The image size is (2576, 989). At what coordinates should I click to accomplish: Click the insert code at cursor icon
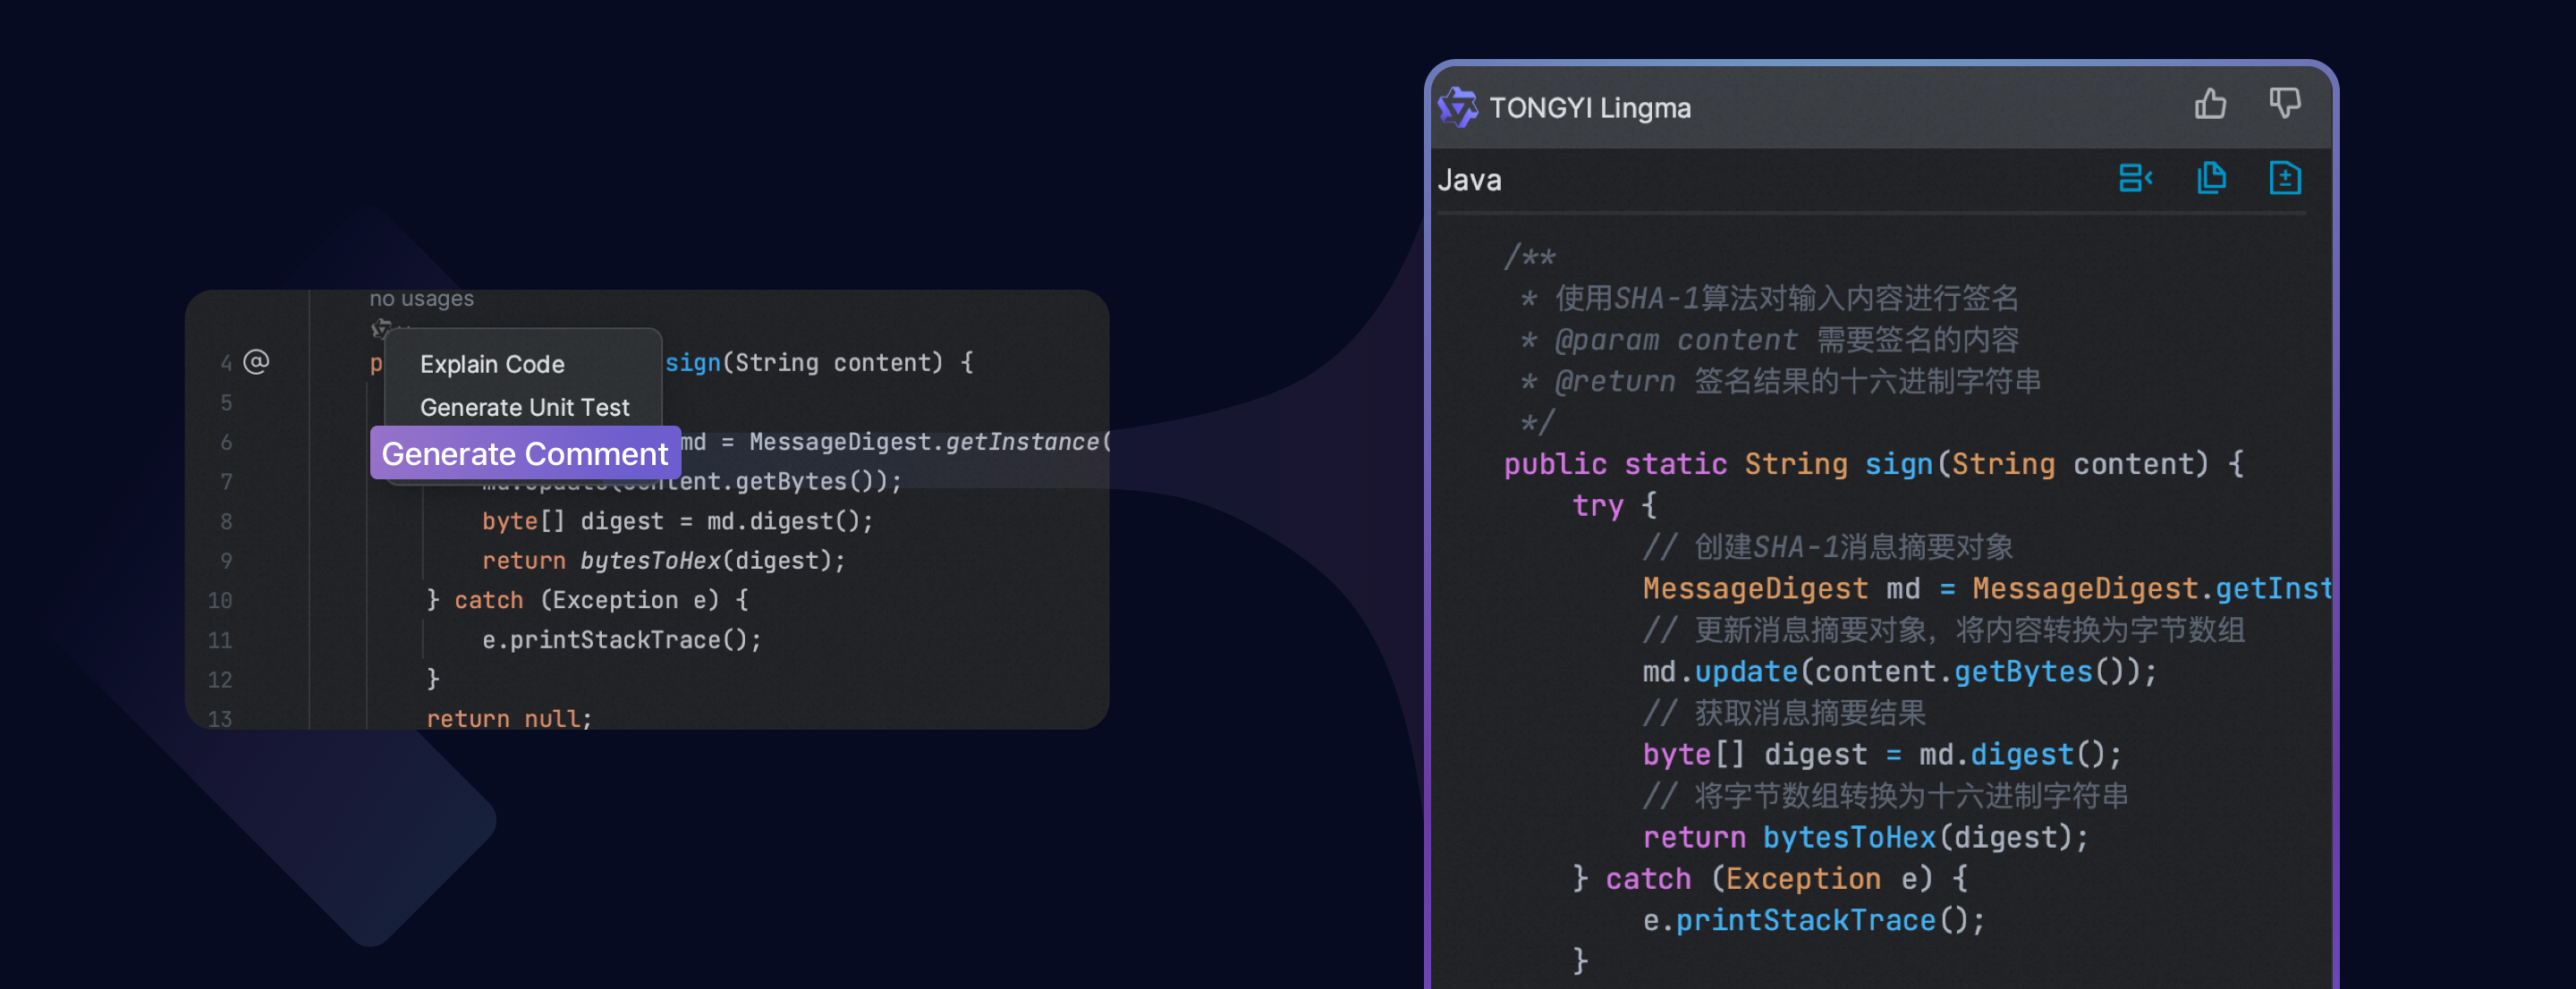[2134, 179]
